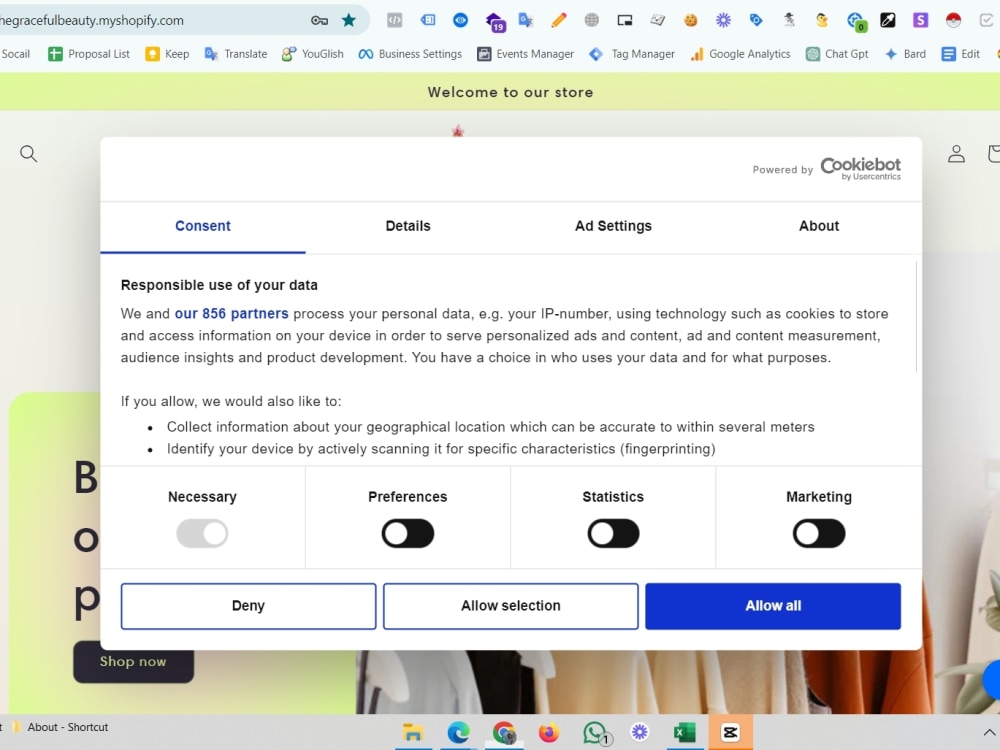Disable the Preferences consent toggle
The width and height of the screenshot is (1000, 750).
tap(407, 533)
